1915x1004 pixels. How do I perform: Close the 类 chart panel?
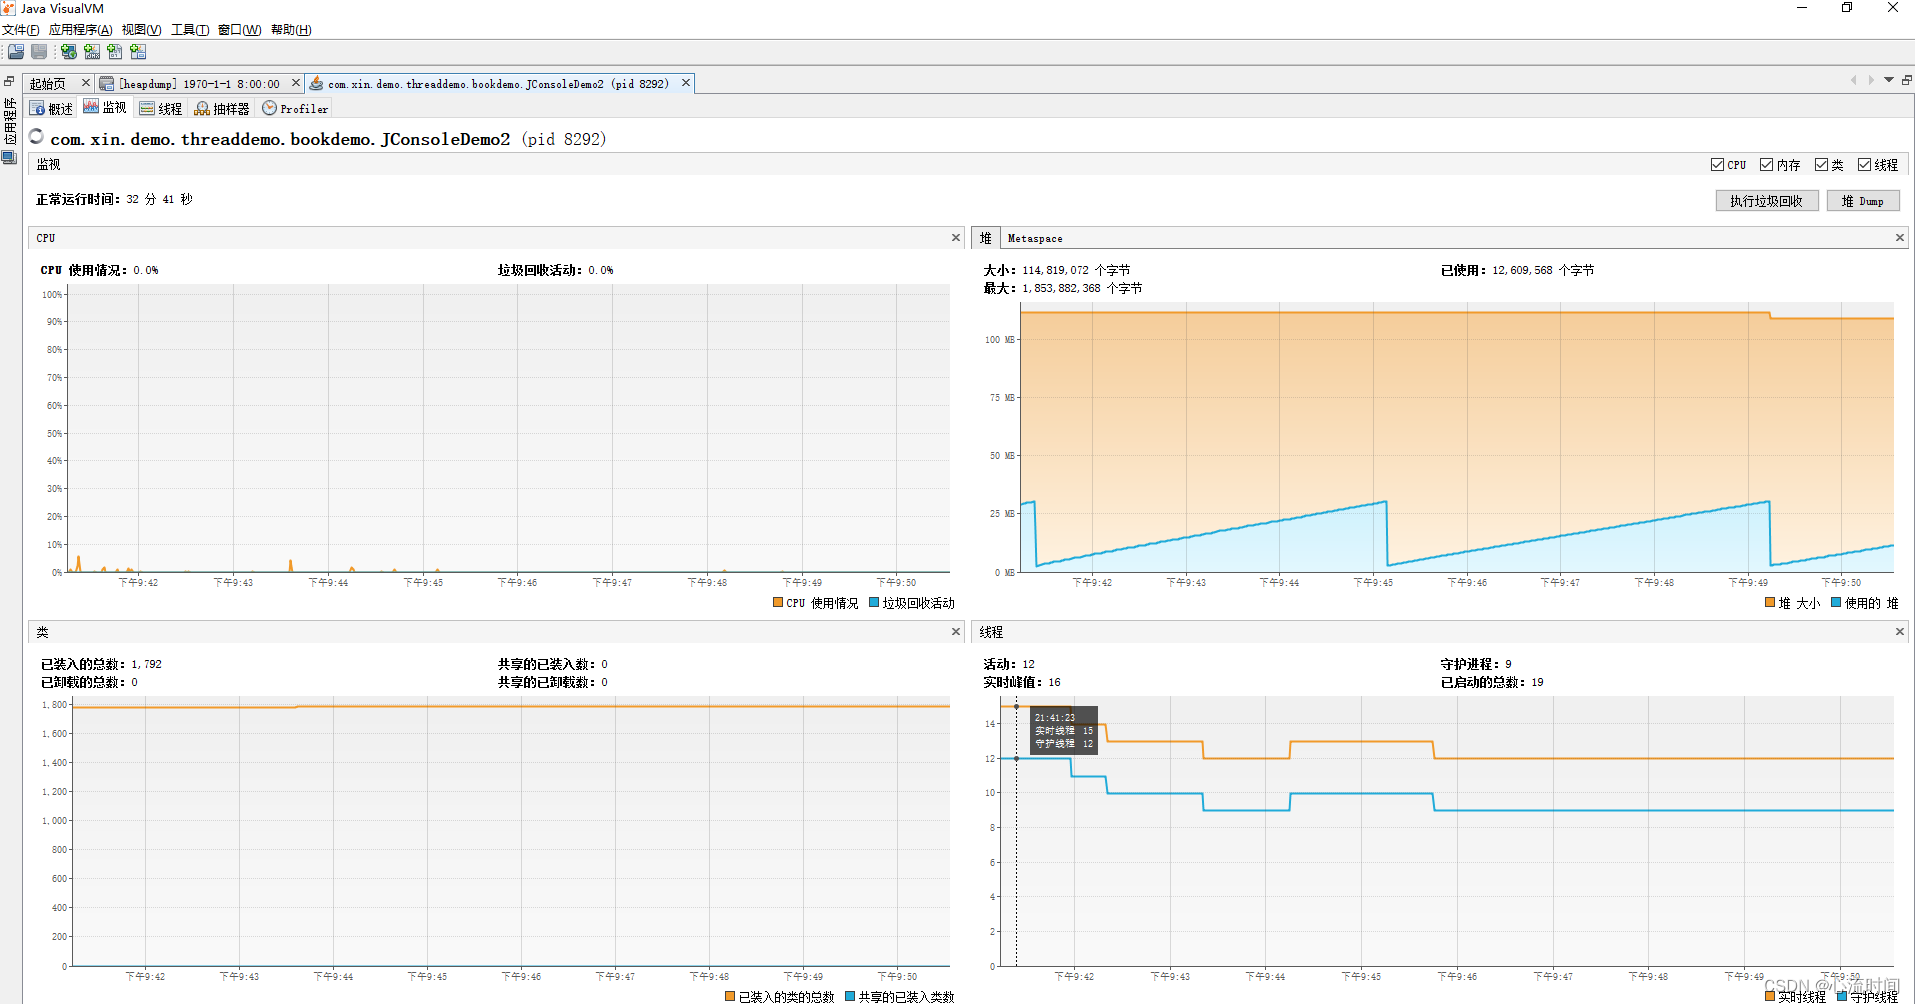pos(956,632)
